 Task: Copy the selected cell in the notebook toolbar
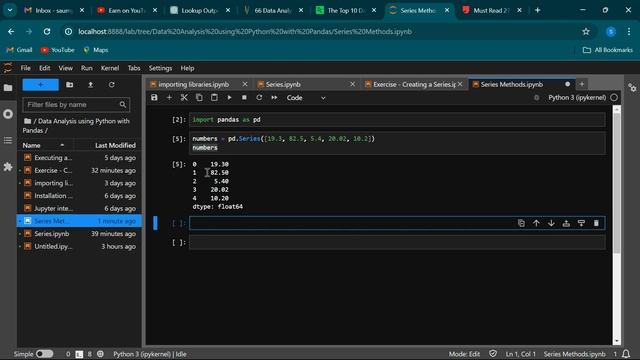[199, 98]
